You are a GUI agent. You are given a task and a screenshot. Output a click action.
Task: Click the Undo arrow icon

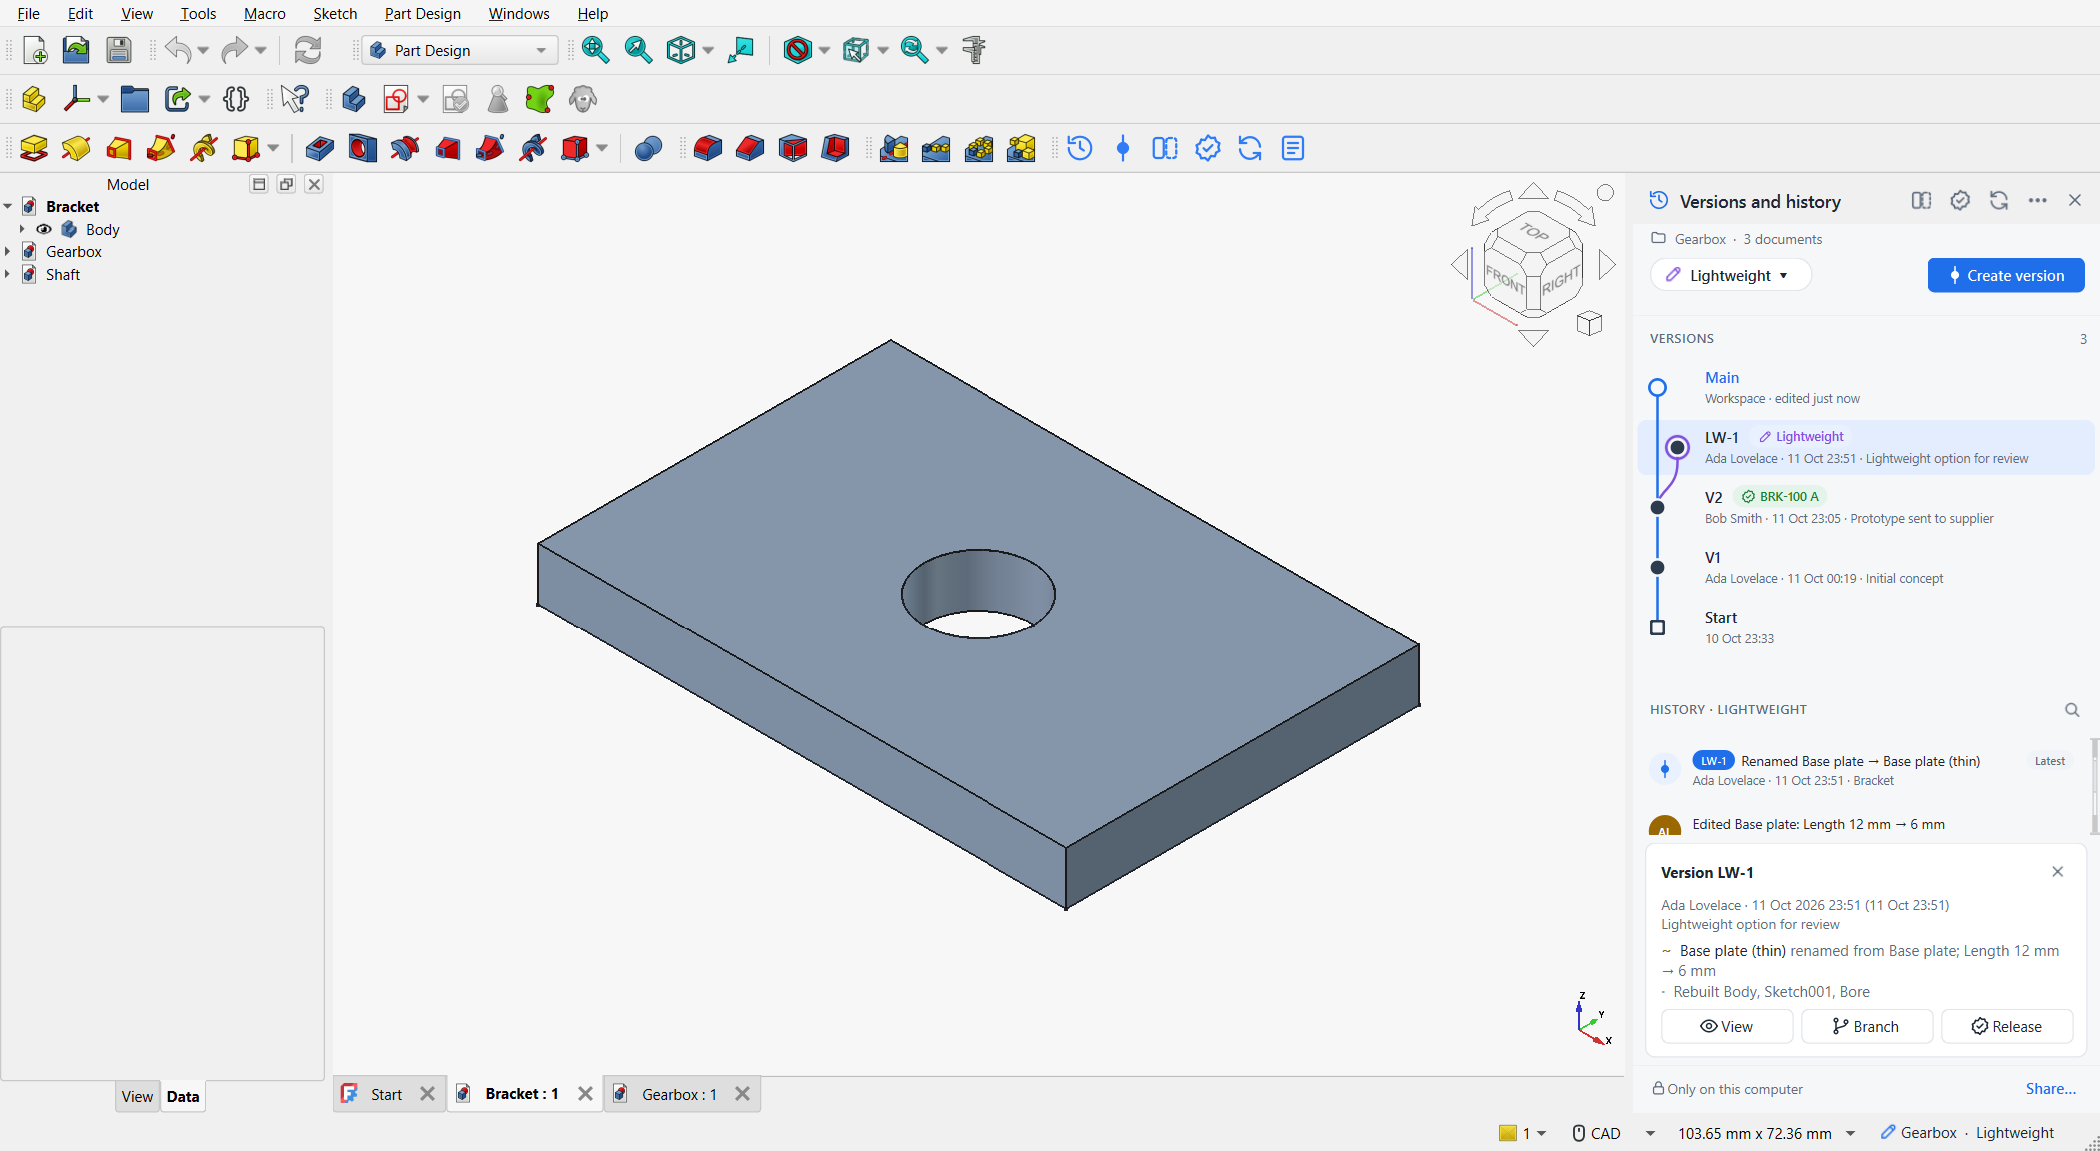[x=178, y=50]
